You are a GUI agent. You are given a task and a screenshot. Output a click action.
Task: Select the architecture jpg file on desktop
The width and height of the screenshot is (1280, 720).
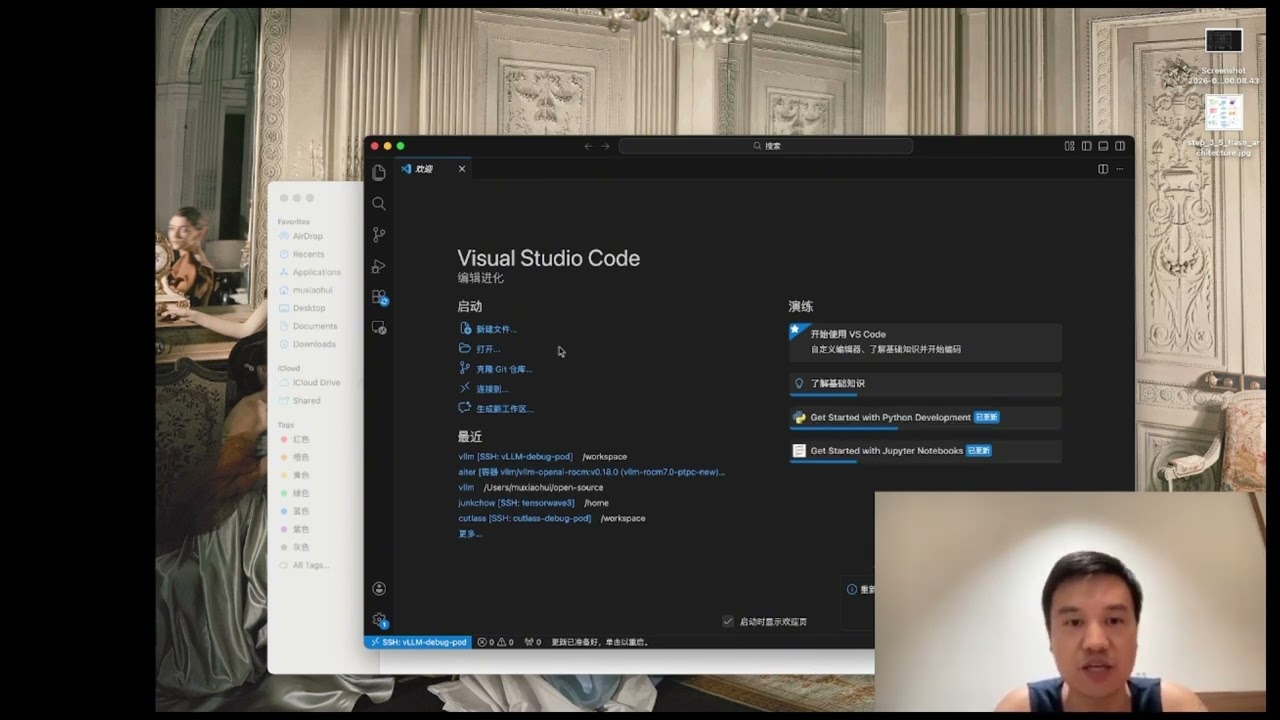pos(1224,113)
